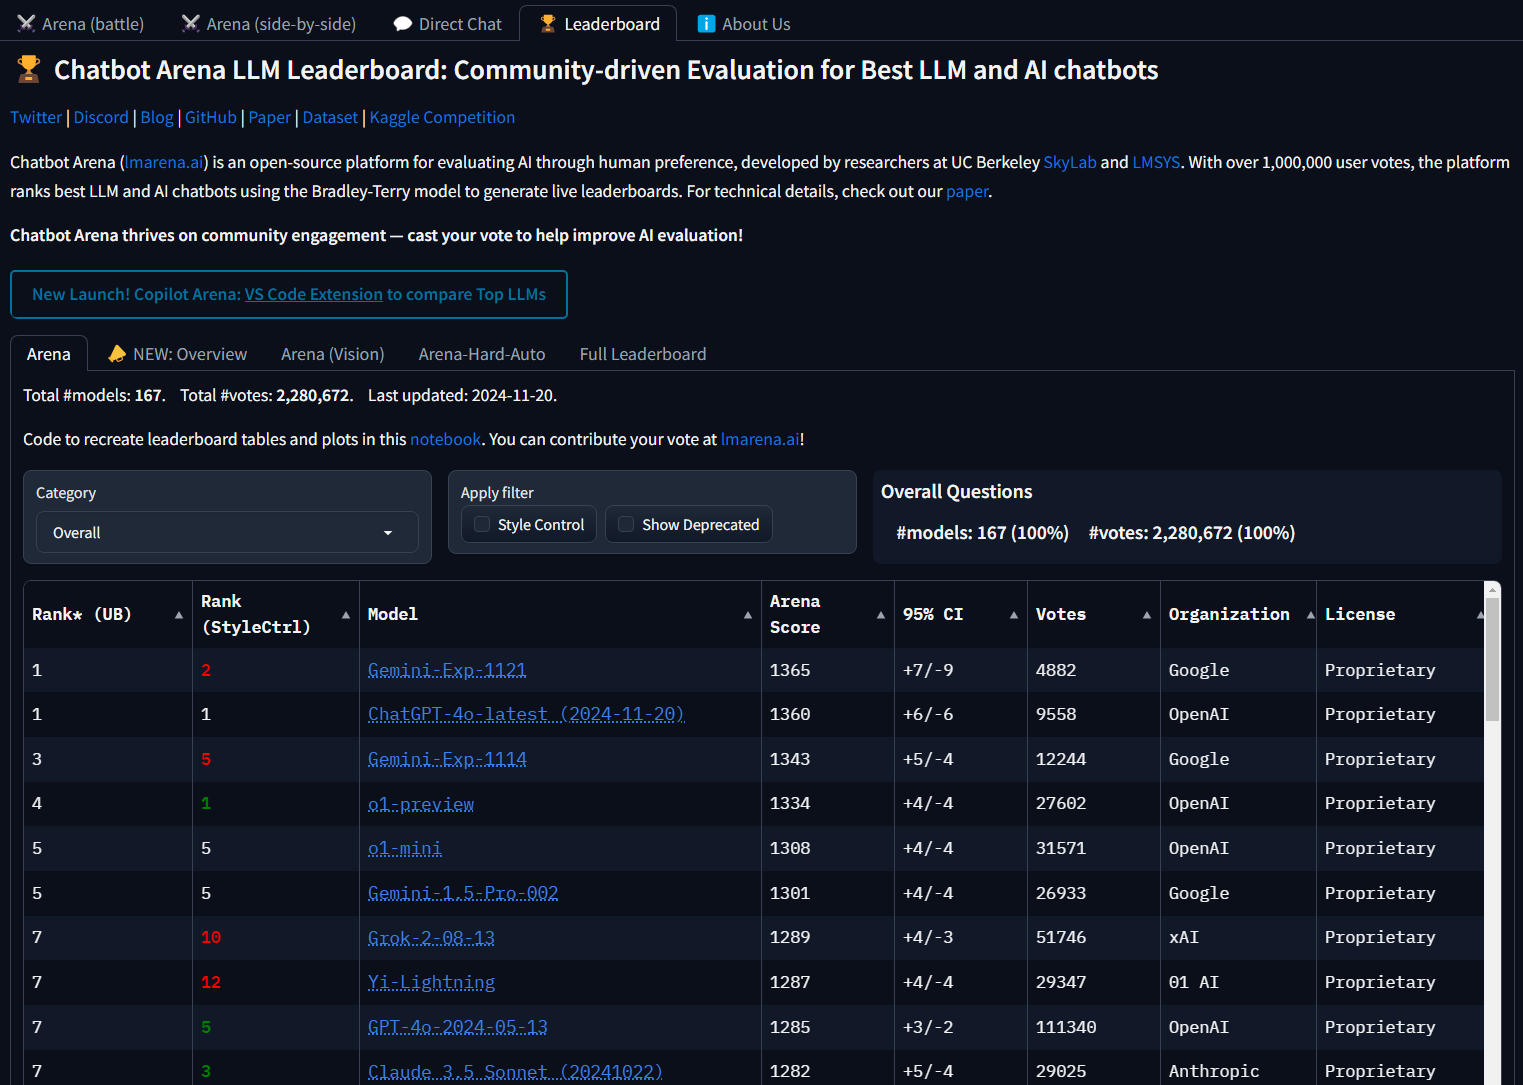Switch to the Arena (battle) tab
The width and height of the screenshot is (1523, 1085).
(x=81, y=24)
